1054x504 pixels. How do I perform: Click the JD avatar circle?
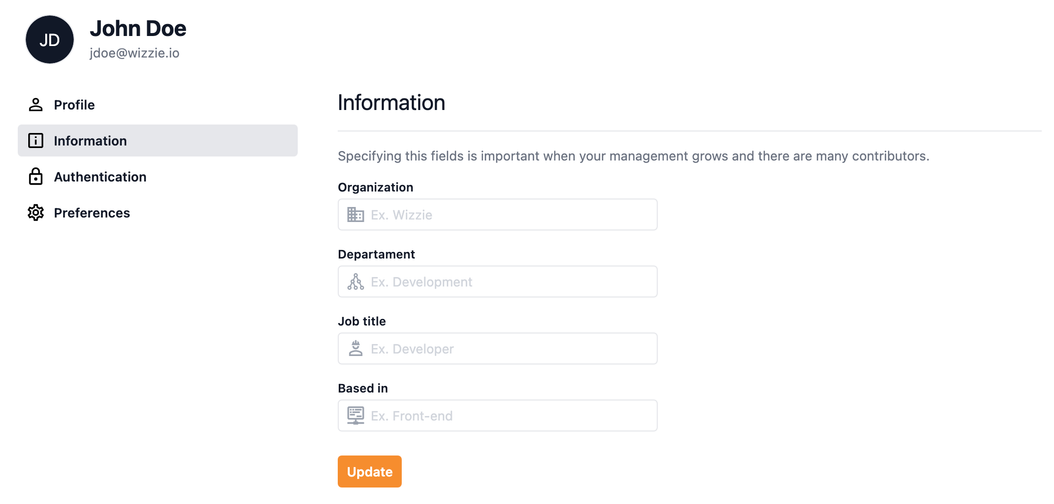tap(50, 40)
